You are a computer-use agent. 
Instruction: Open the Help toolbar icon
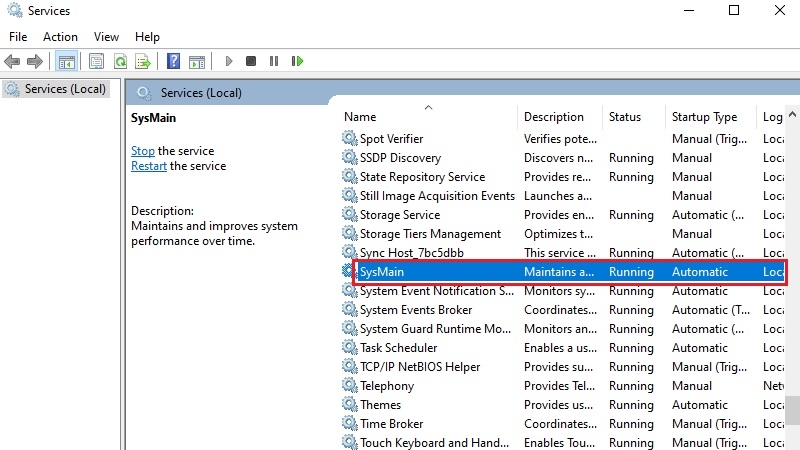pyautogui.click(x=173, y=62)
